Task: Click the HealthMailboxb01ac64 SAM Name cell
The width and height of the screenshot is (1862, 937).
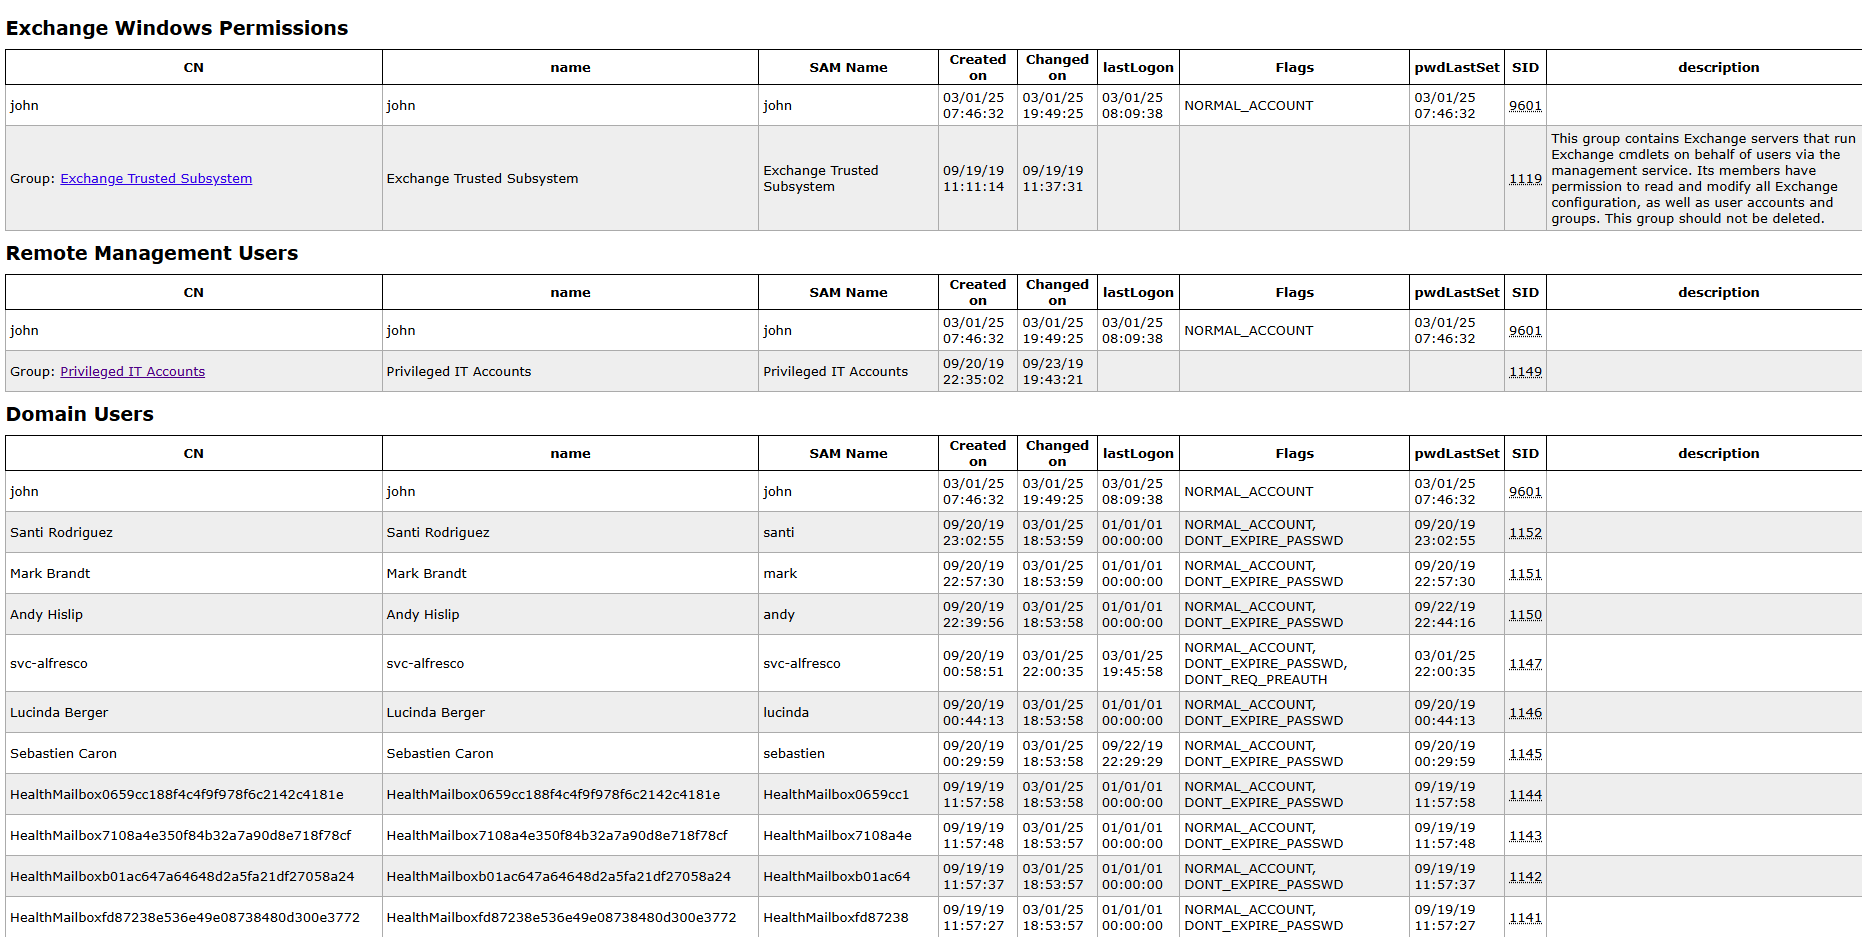Action: 836,877
